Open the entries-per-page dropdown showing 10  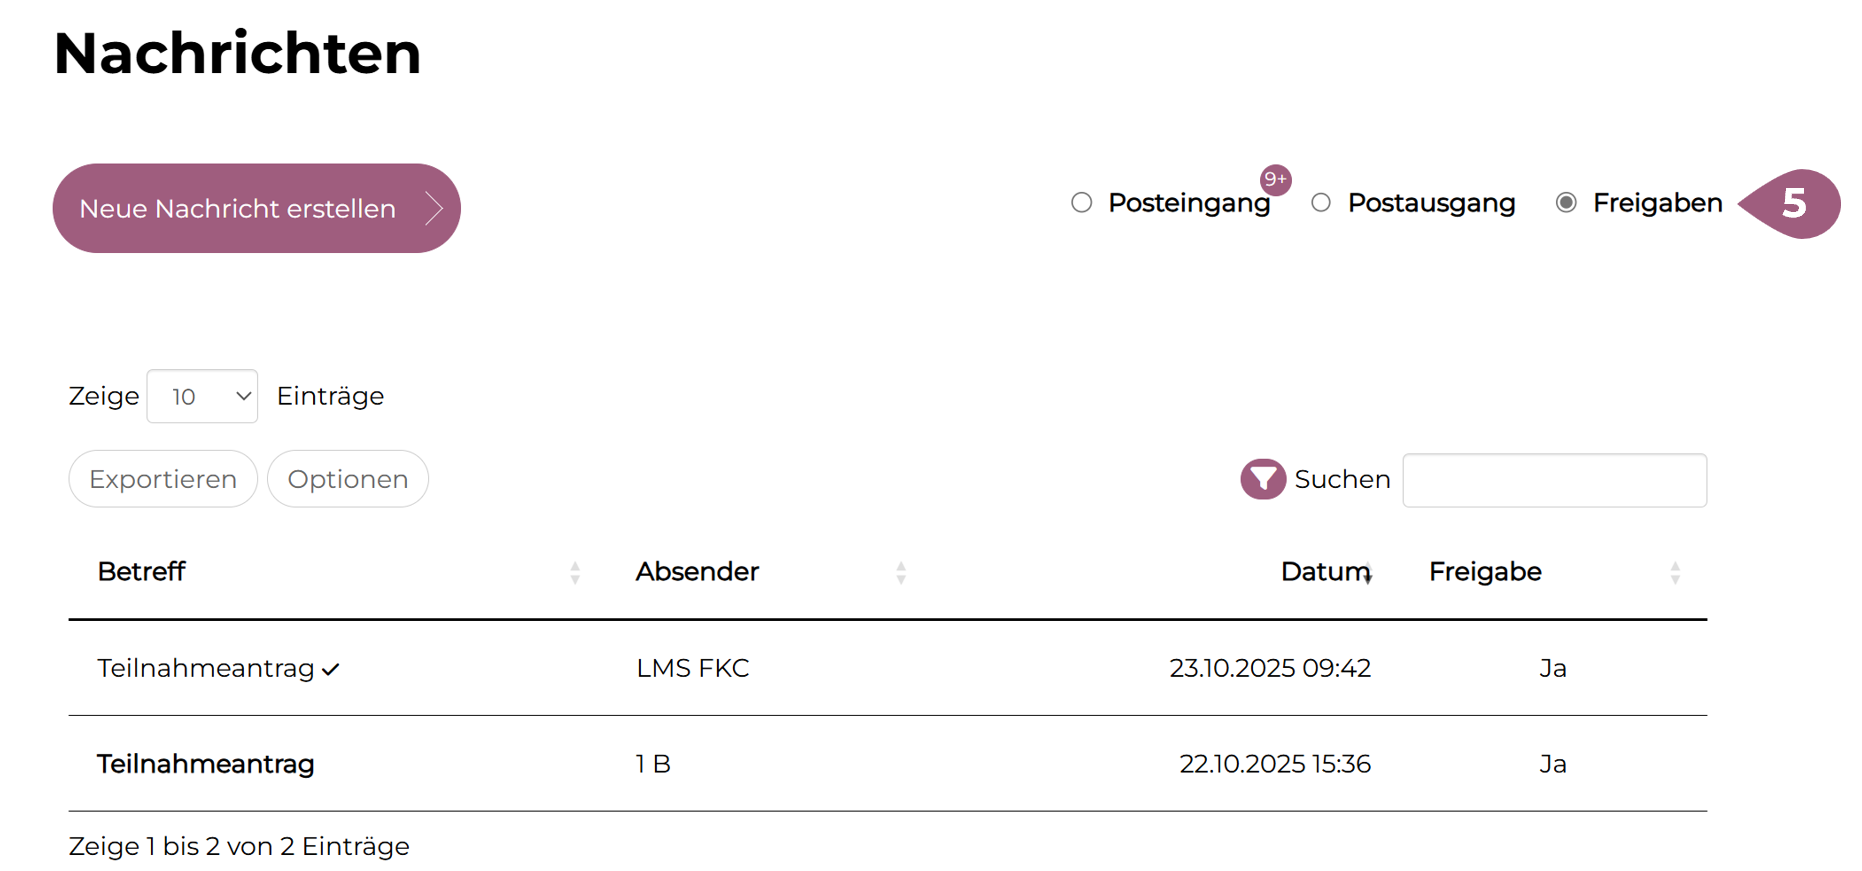(x=202, y=396)
